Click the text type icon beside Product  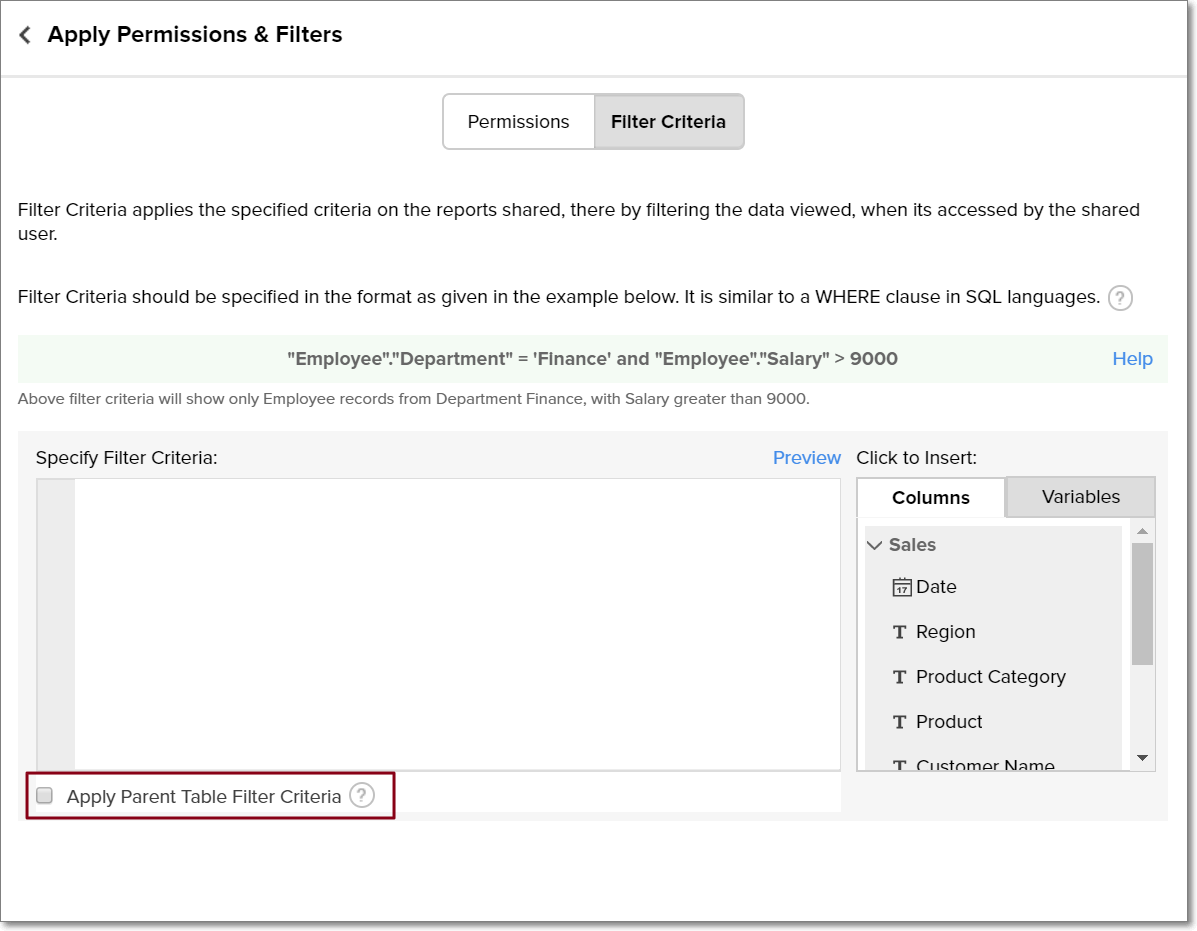tap(899, 722)
